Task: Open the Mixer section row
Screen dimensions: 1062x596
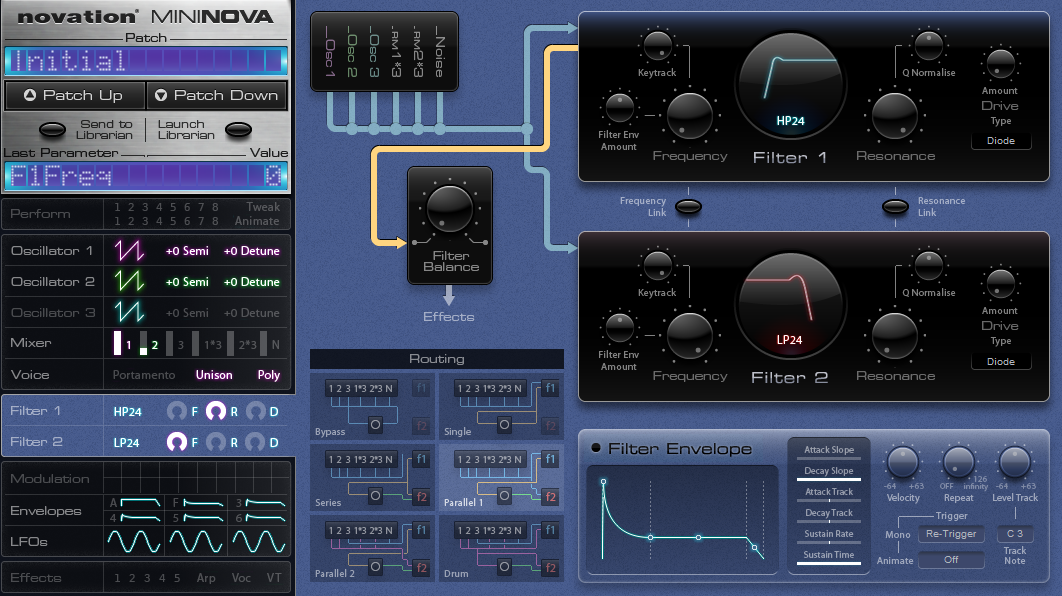Action: tap(146, 343)
